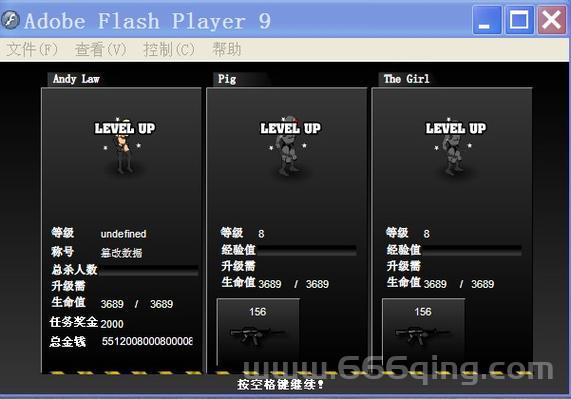Minimize the Flash Player window
The width and height of the screenshot is (571, 399).
[487, 20]
